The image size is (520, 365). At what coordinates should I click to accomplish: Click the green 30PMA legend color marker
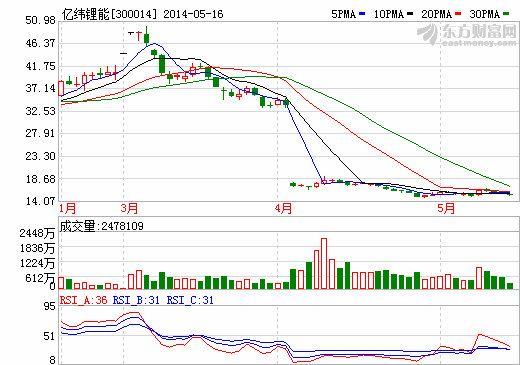click(x=506, y=14)
